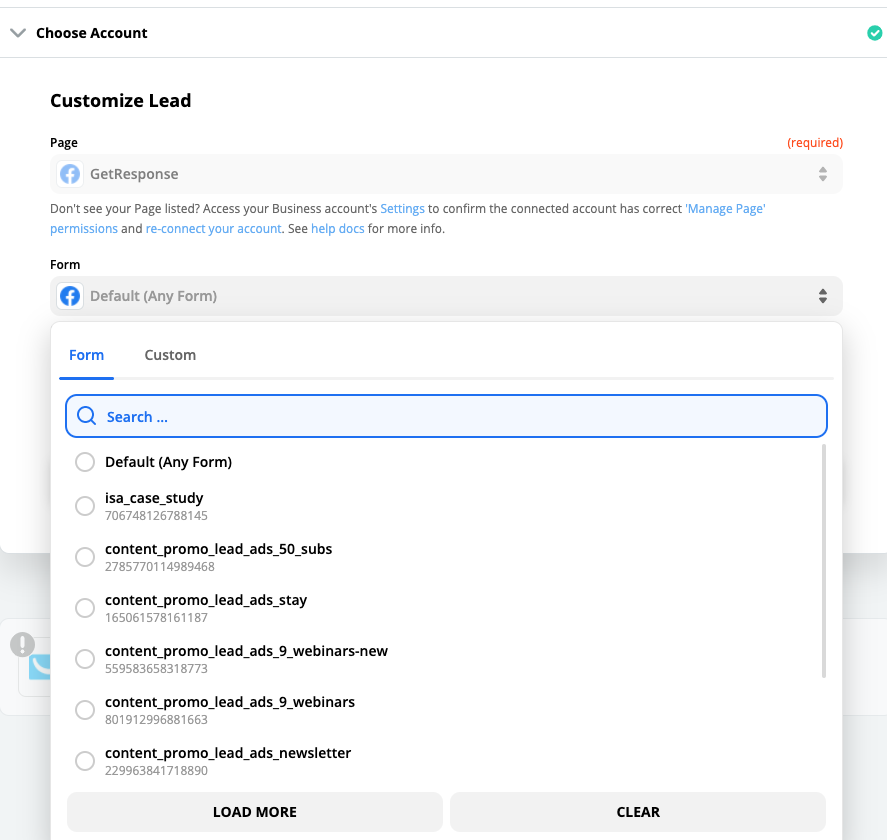Switch to the Form tab
Viewport: 887px width, 840px height.
click(x=87, y=355)
